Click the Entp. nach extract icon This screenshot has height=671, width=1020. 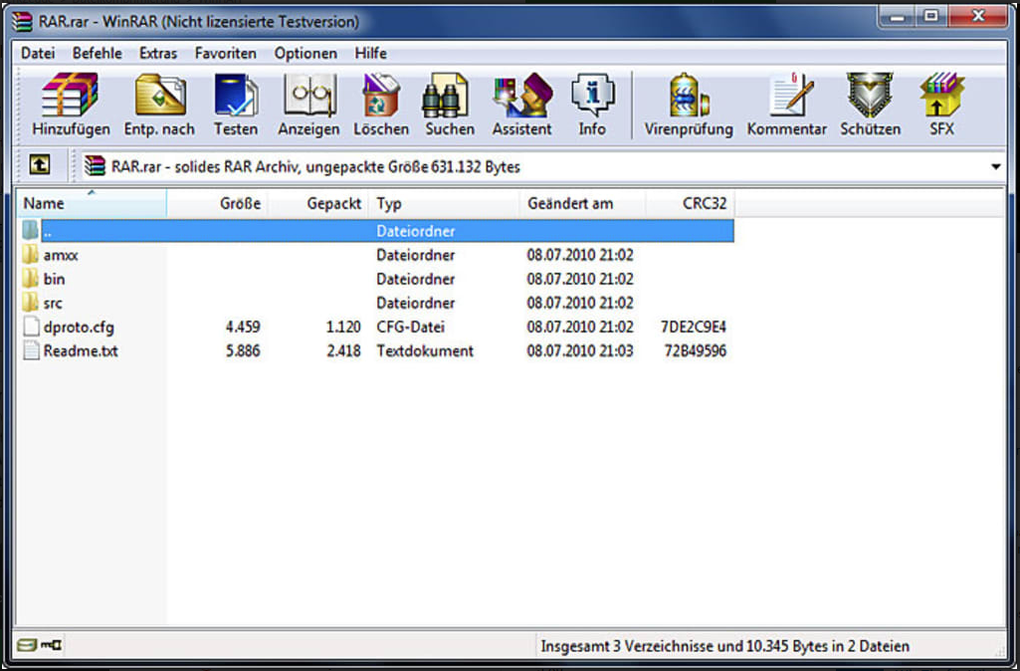tap(160, 95)
